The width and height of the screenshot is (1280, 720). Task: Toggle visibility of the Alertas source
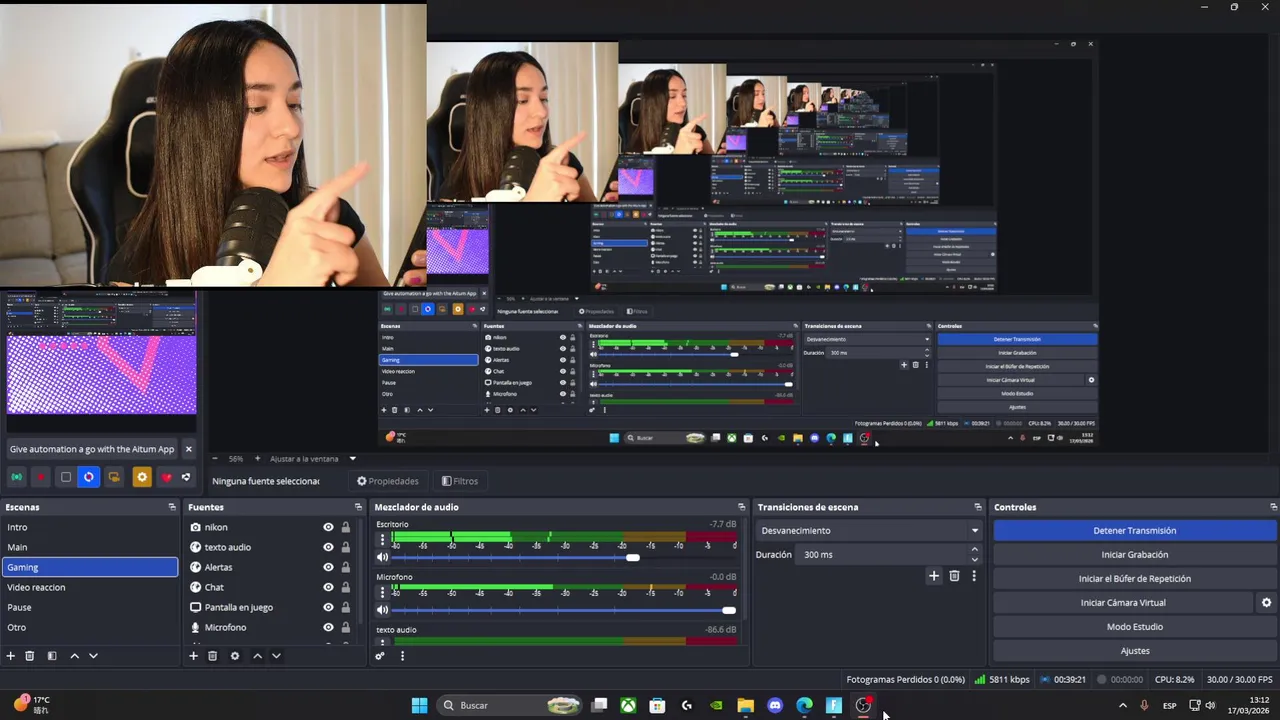[x=328, y=567]
